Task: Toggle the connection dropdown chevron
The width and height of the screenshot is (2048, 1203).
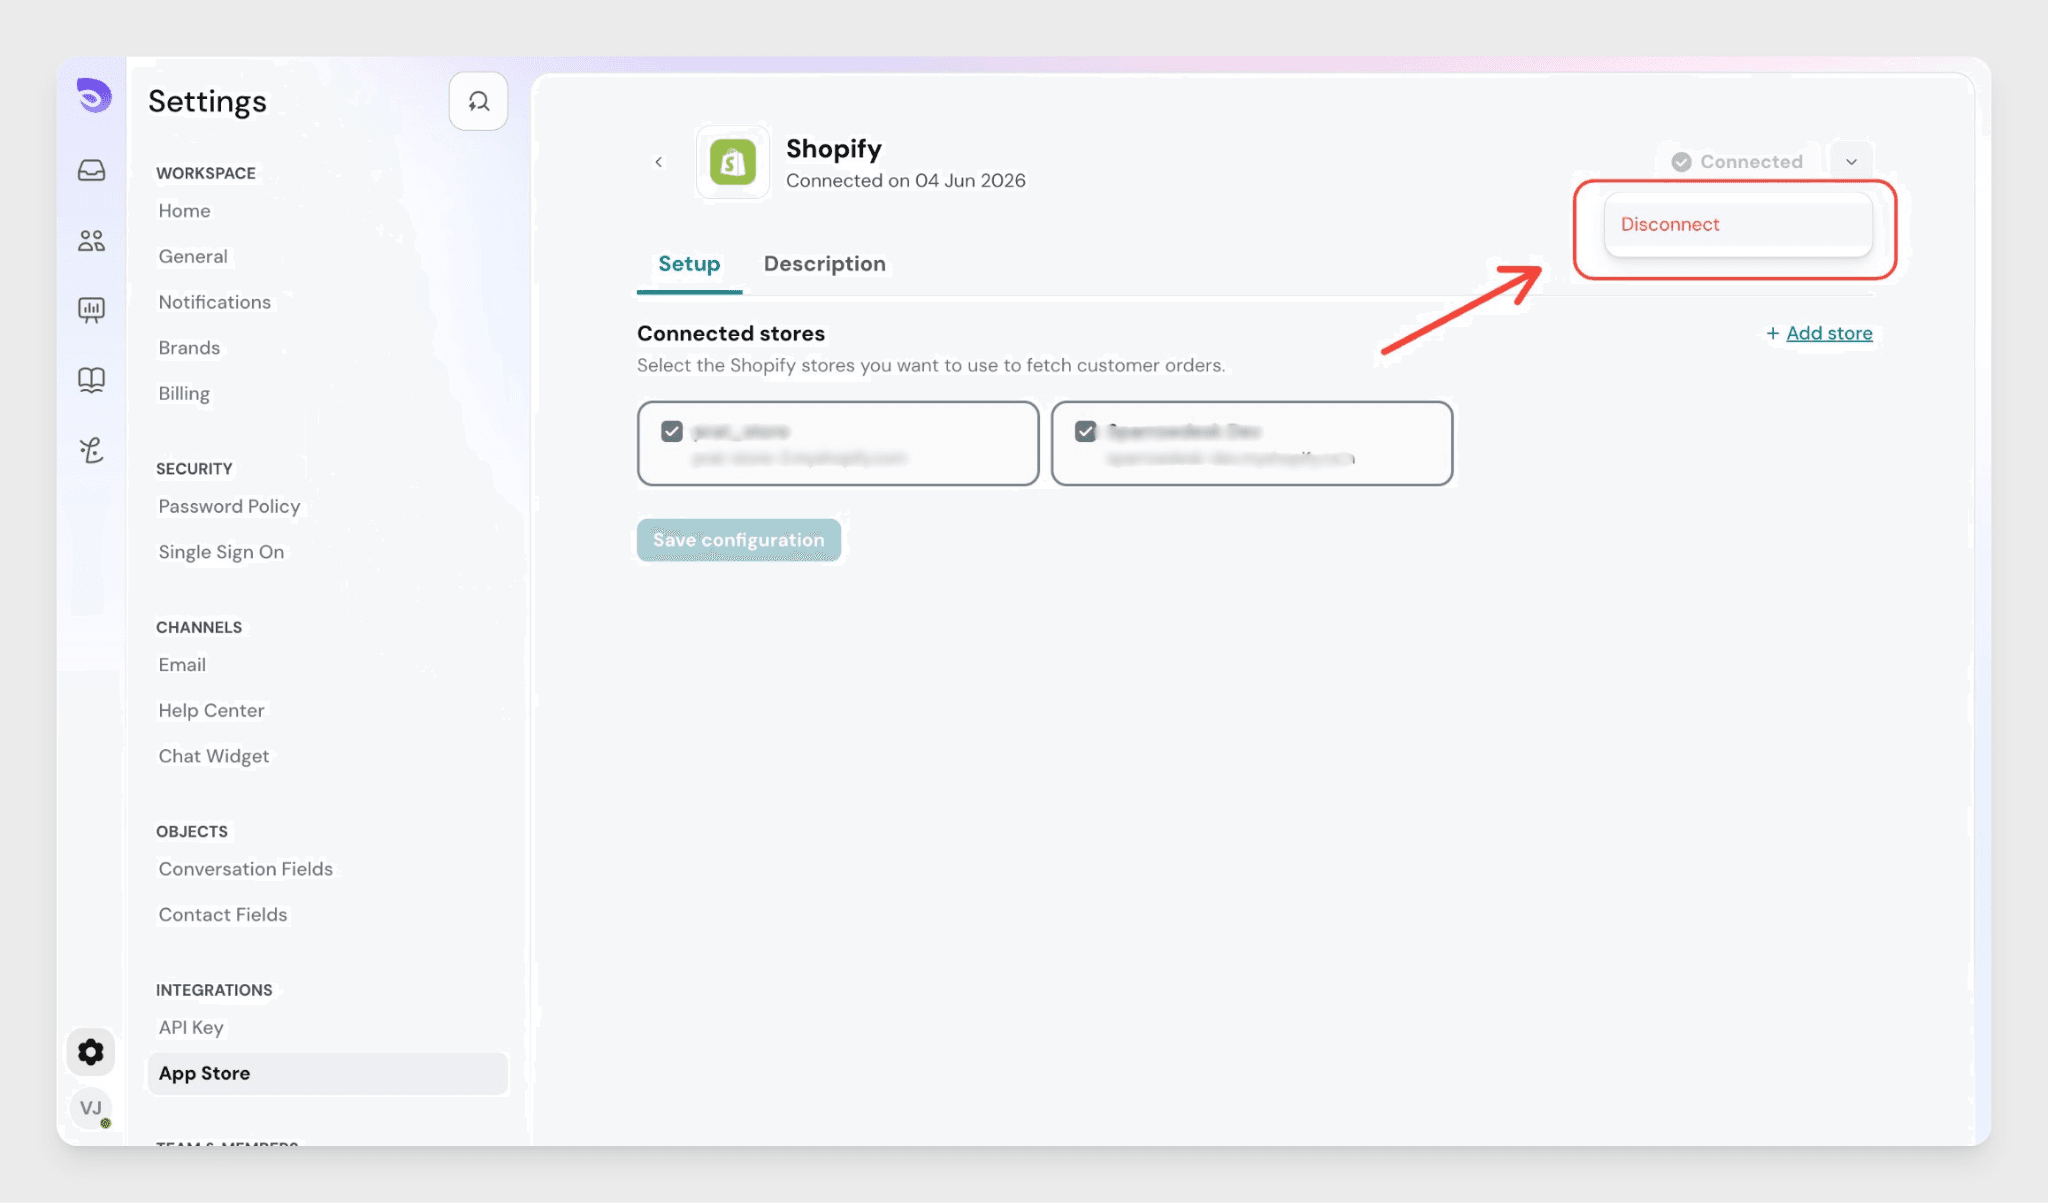Action: [x=1851, y=162]
